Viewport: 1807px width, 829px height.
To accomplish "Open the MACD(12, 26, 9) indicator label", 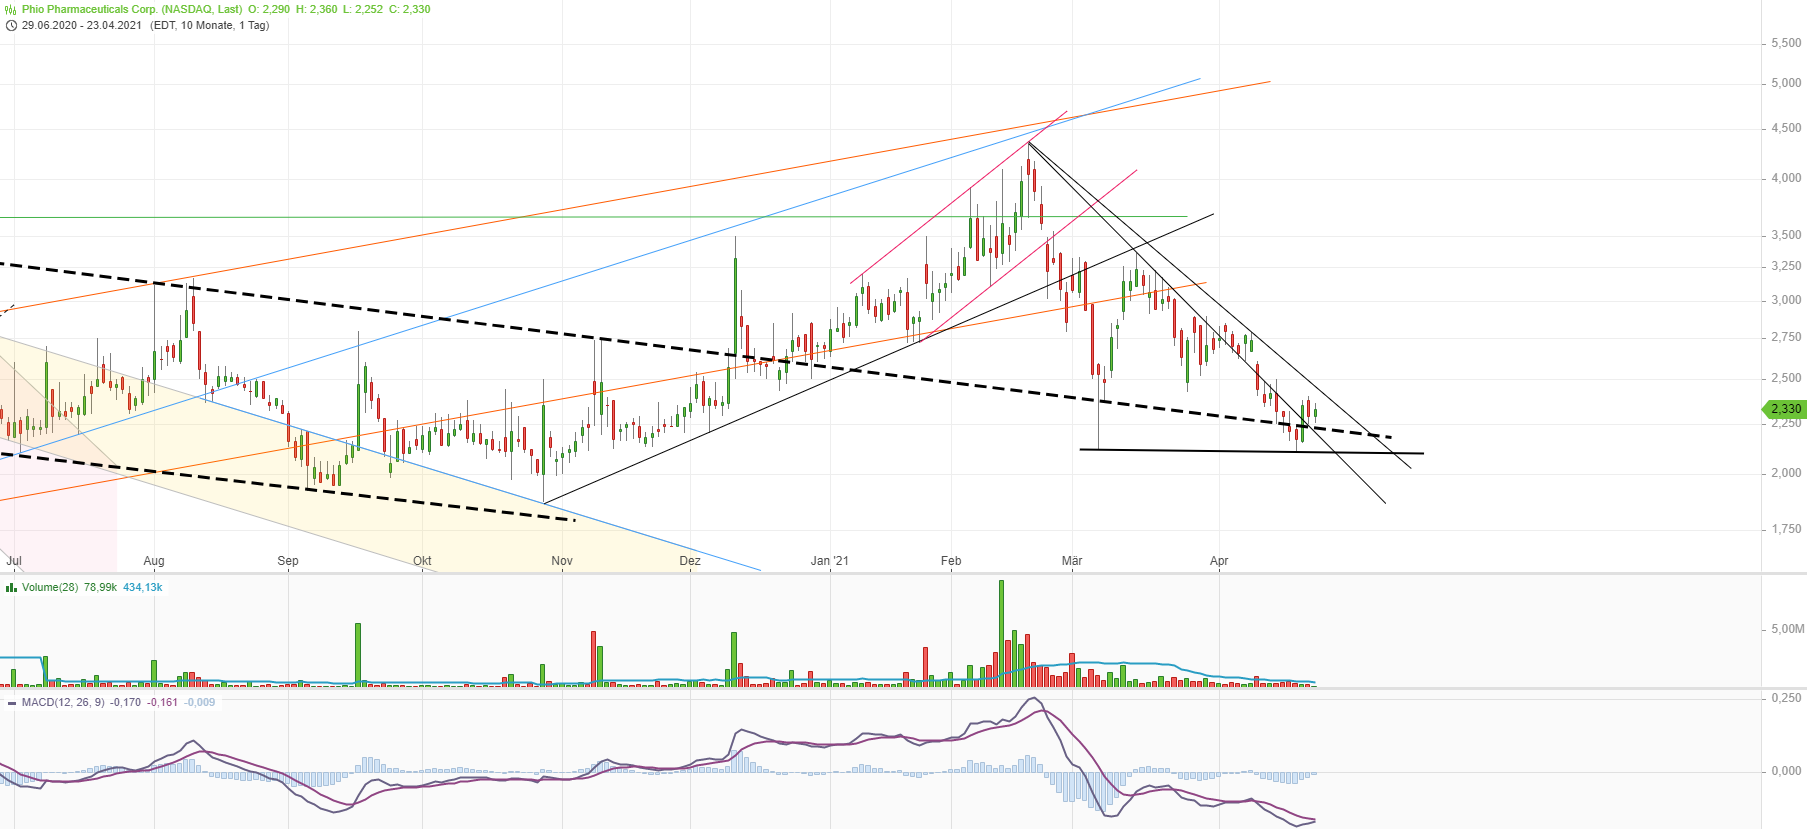I will (63, 702).
